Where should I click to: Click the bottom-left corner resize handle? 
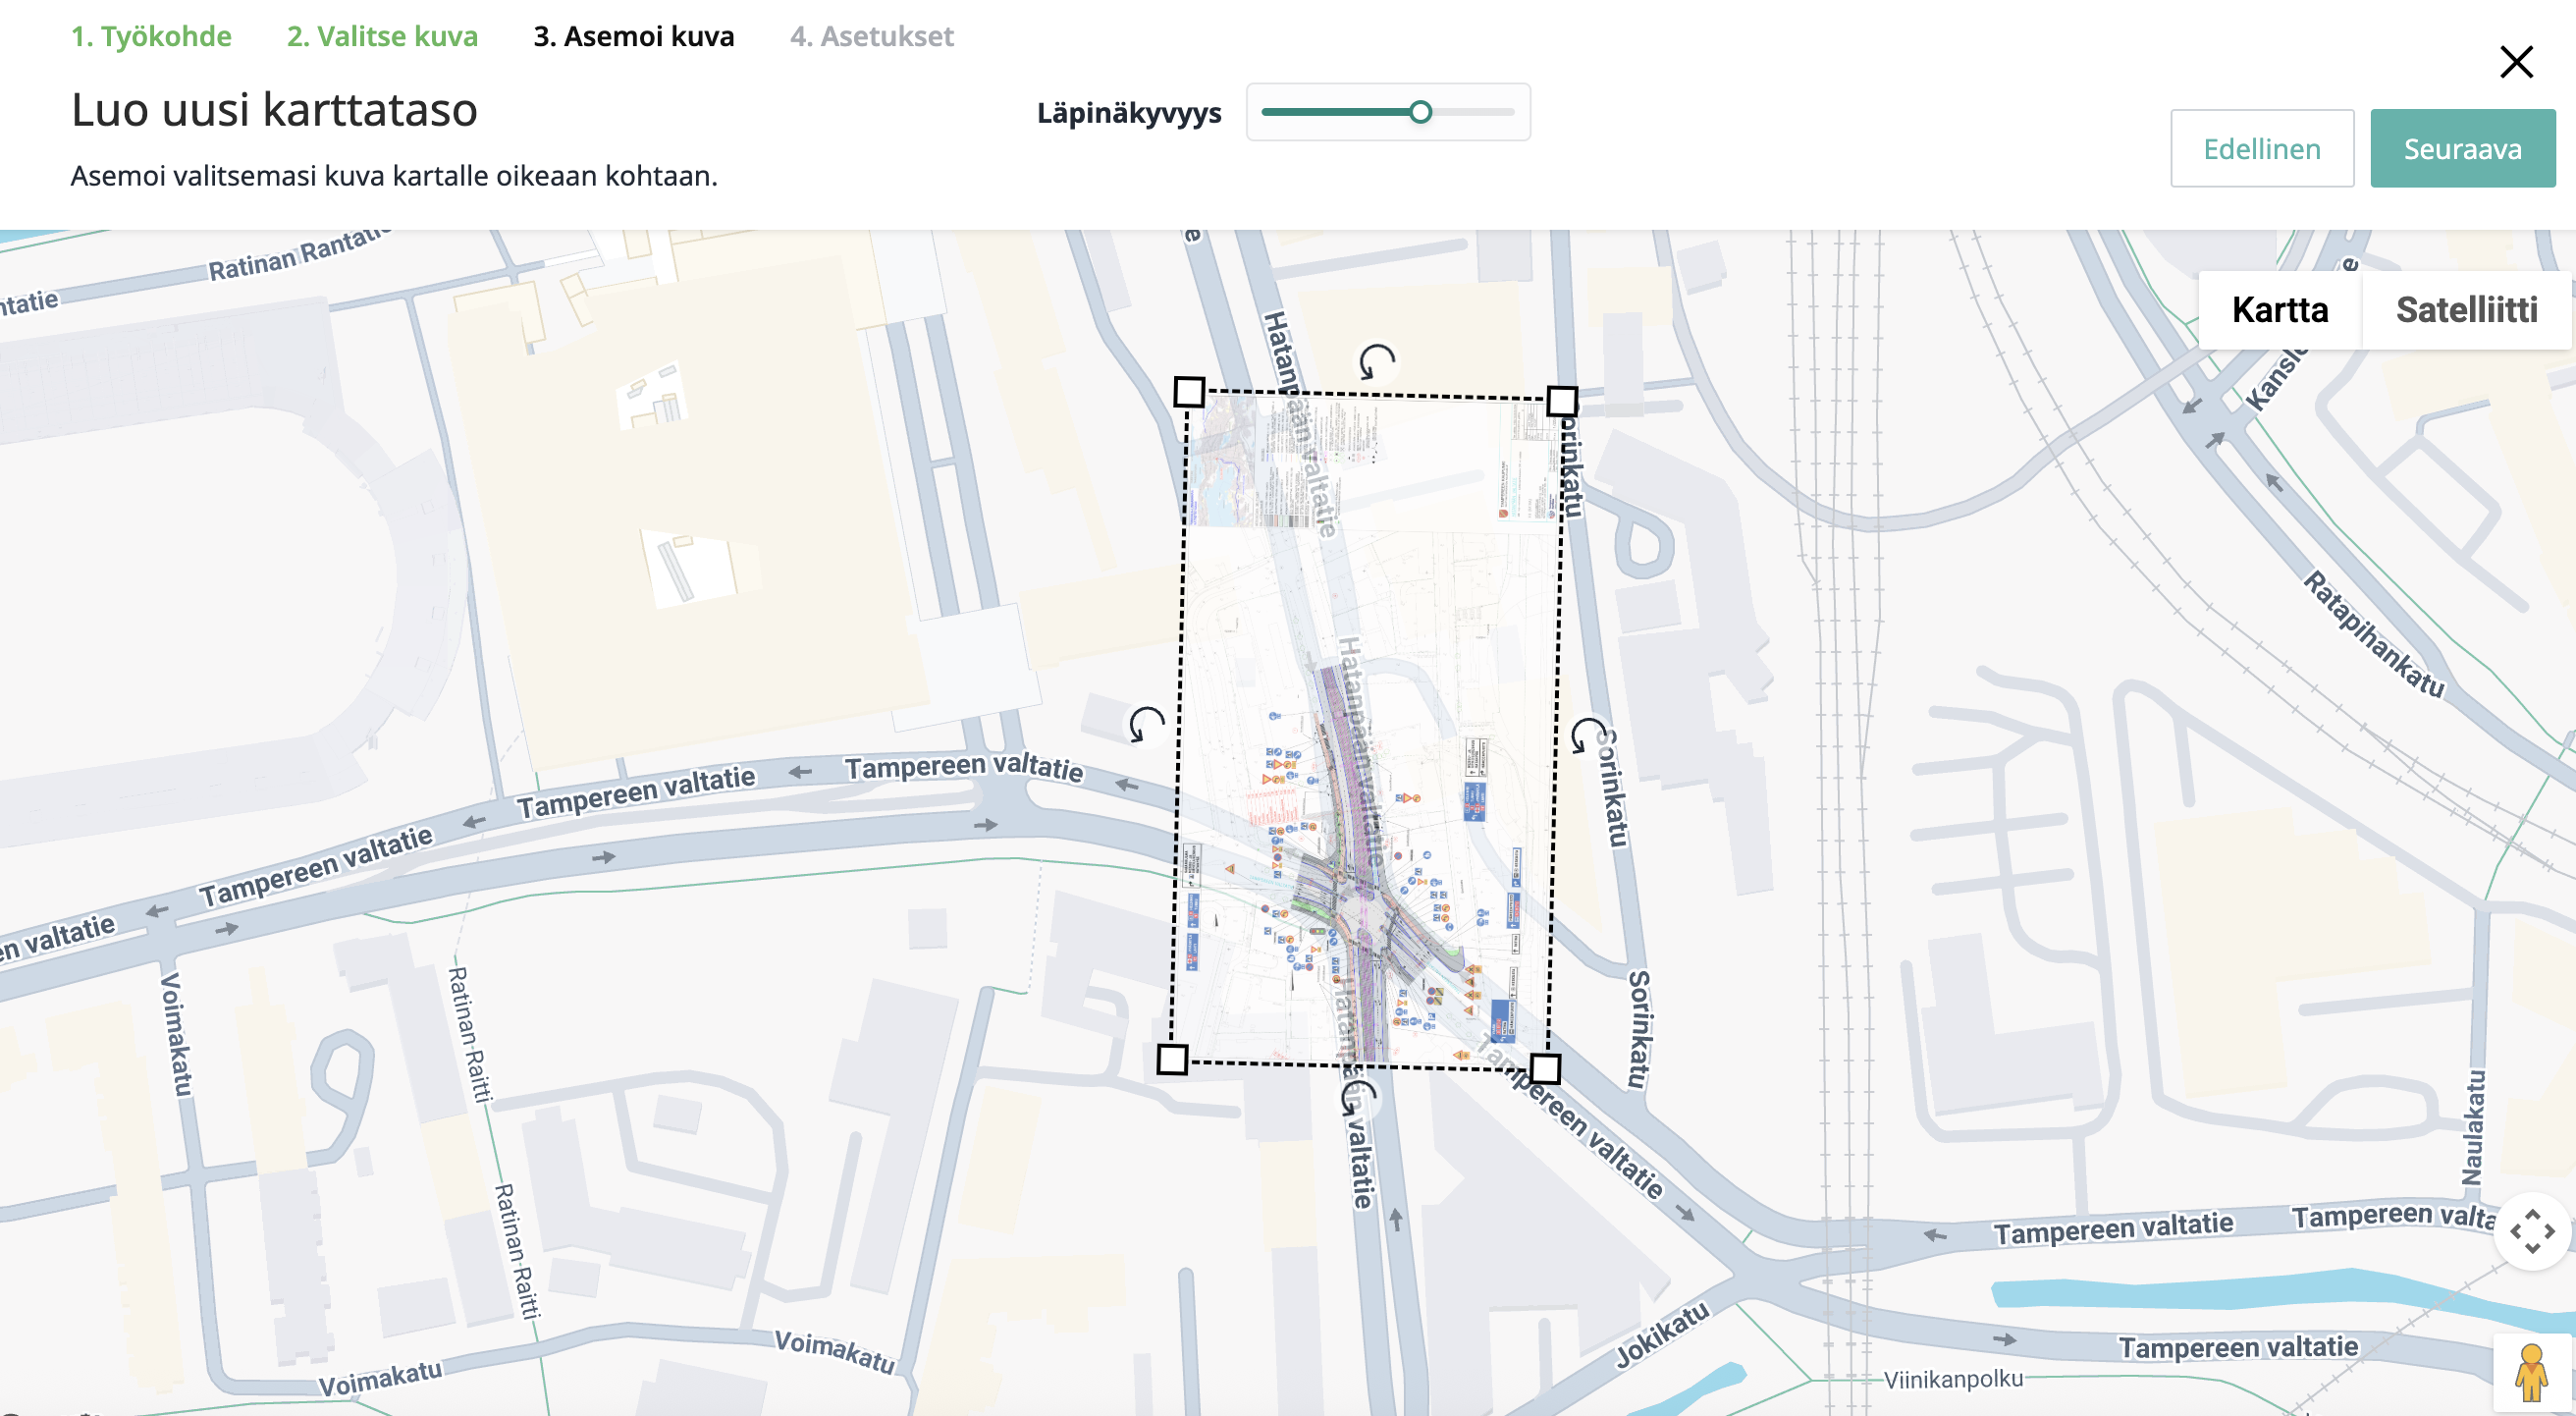point(1172,1059)
